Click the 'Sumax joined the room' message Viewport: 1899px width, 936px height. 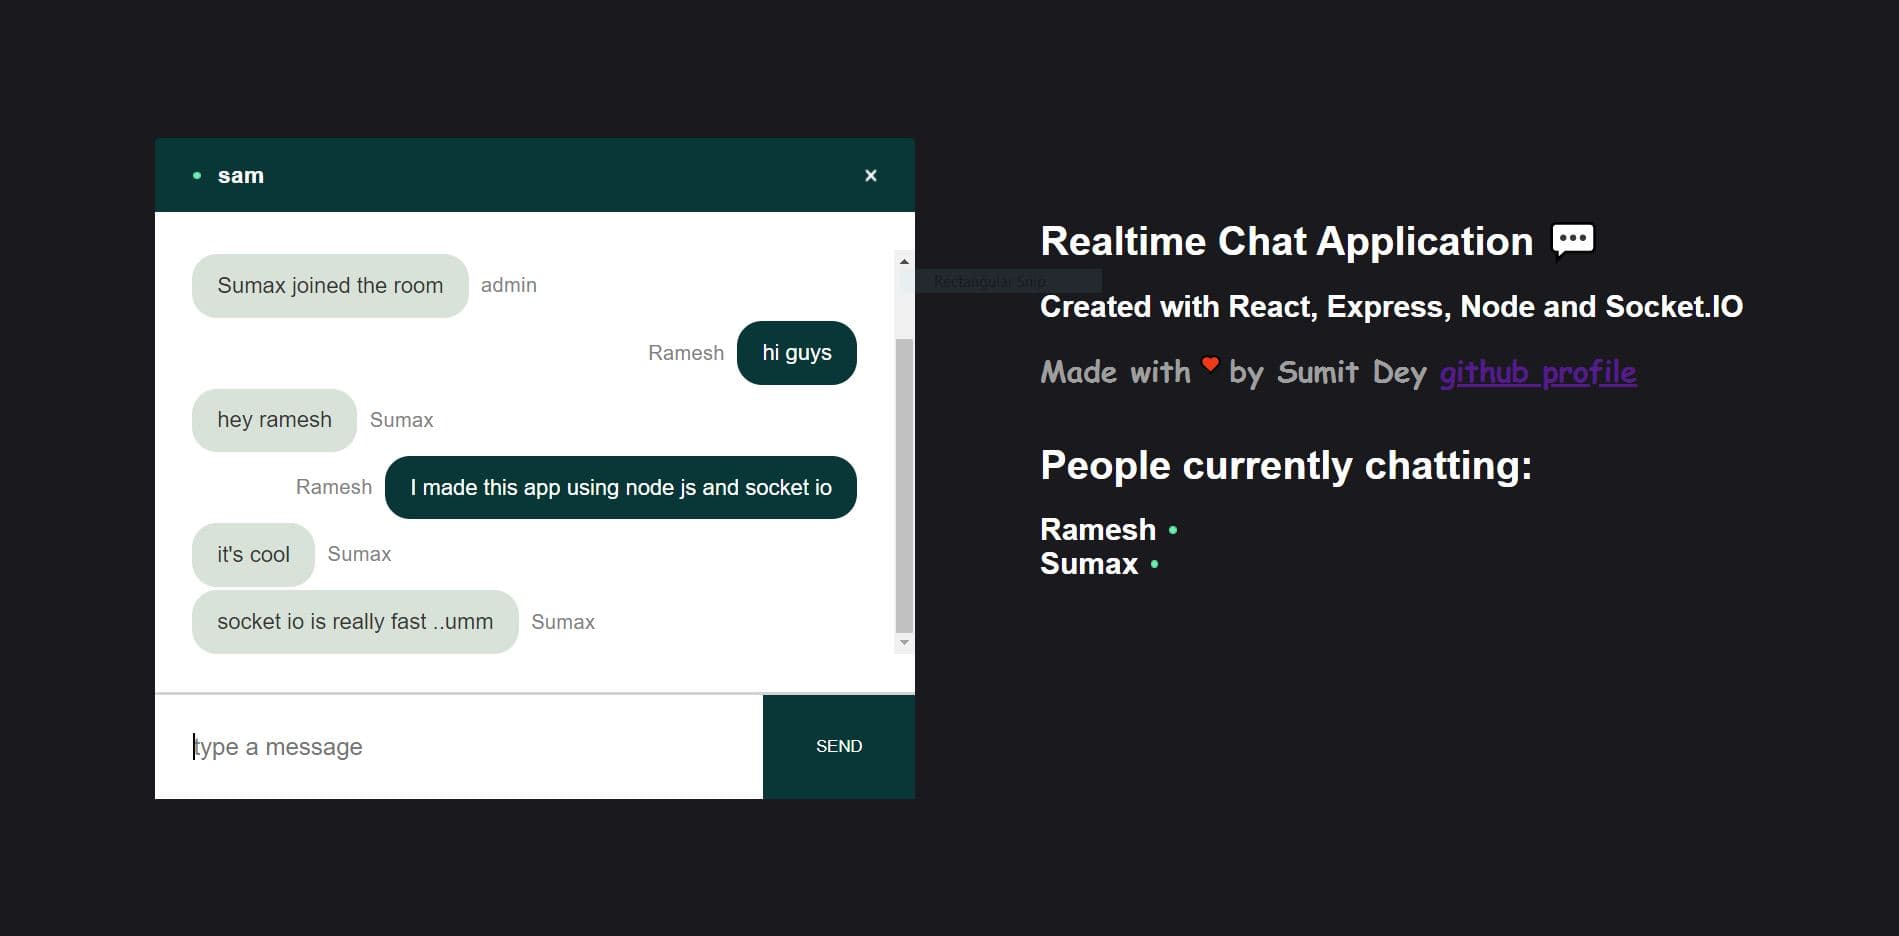[x=329, y=286]
